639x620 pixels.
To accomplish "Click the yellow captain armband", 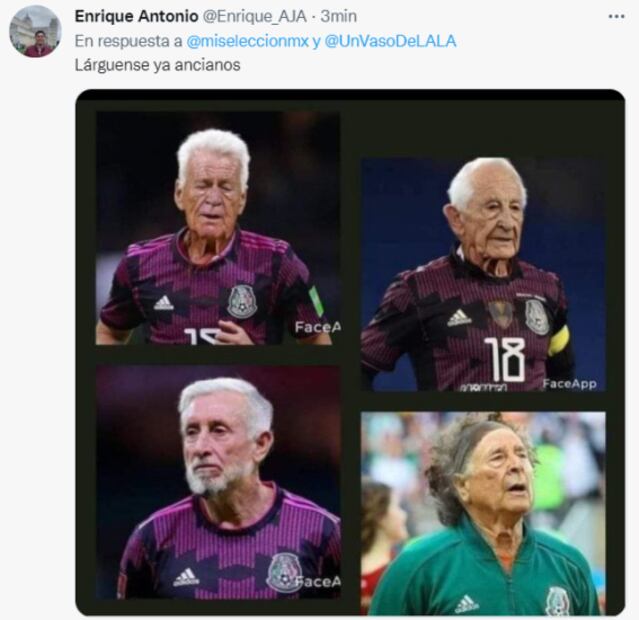I will tap(558, 340).
